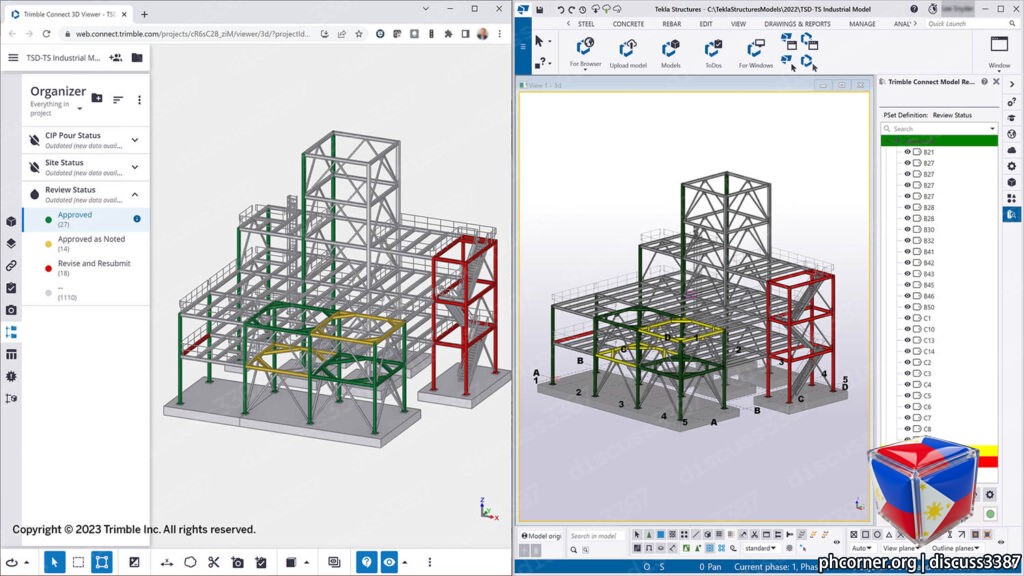Select the dashed rectangle selection tool

point(78,562)
